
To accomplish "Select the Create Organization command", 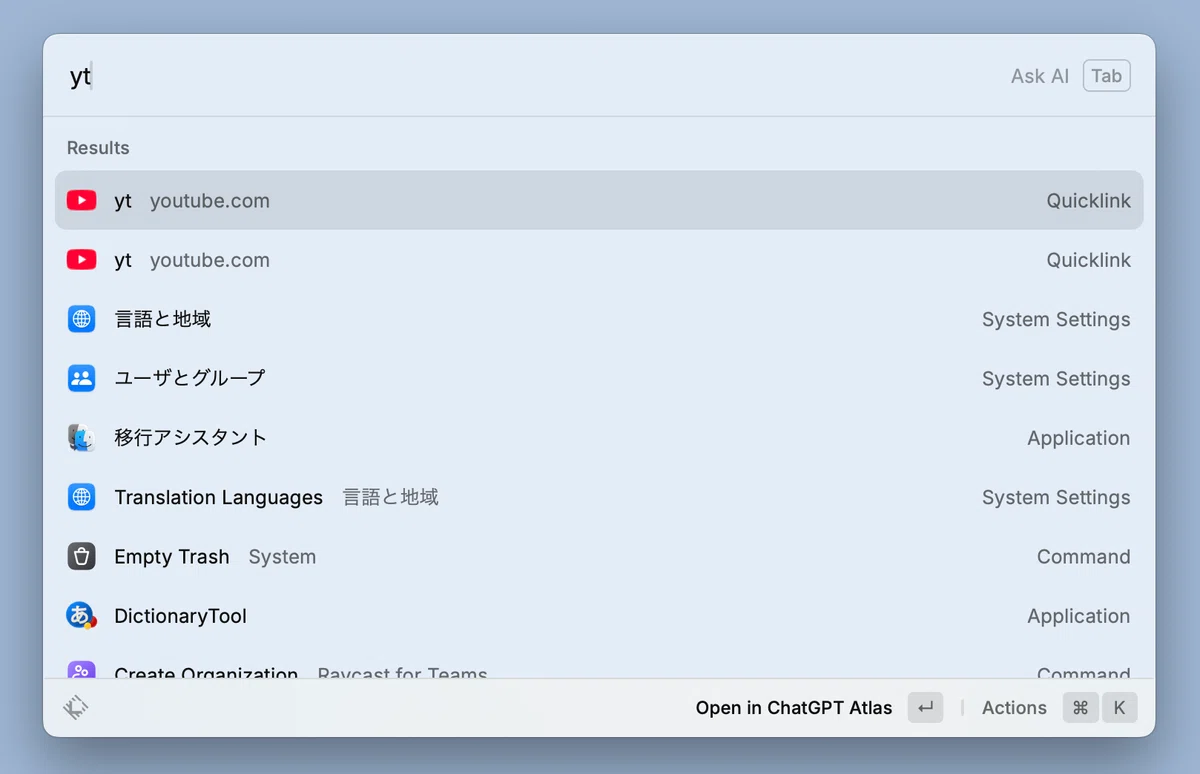I will click(x=599, y=664).
